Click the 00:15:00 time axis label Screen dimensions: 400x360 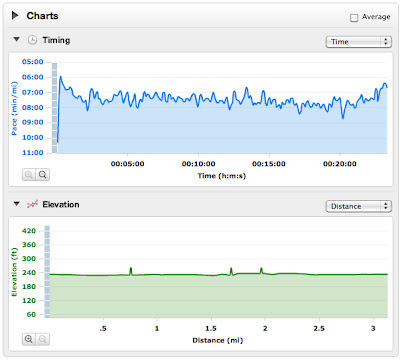[x=269, y=164]
